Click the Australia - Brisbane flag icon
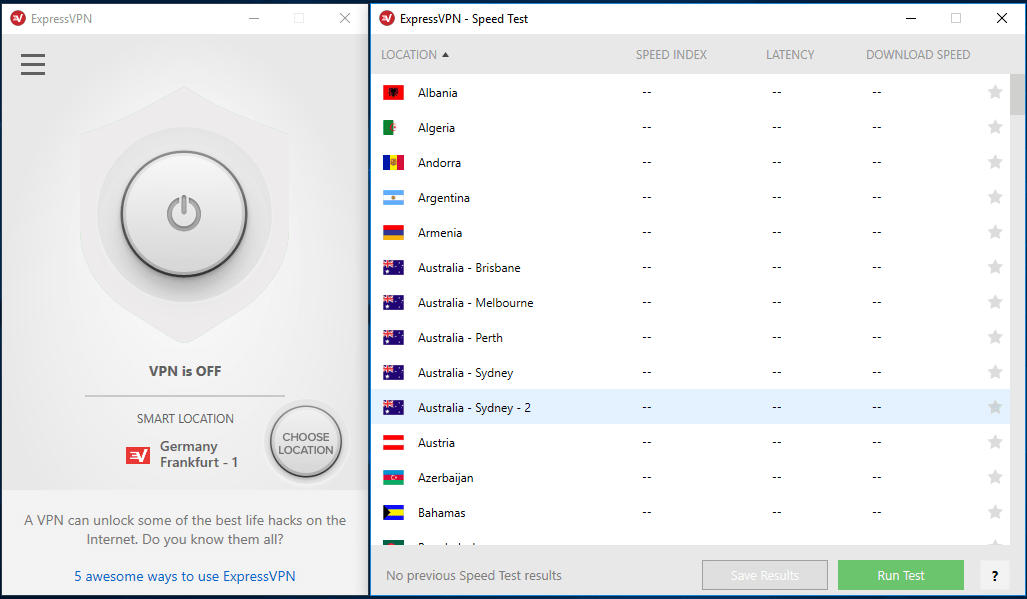The height and width of the screenshot is (599, 1027). (x=393, y=268)
